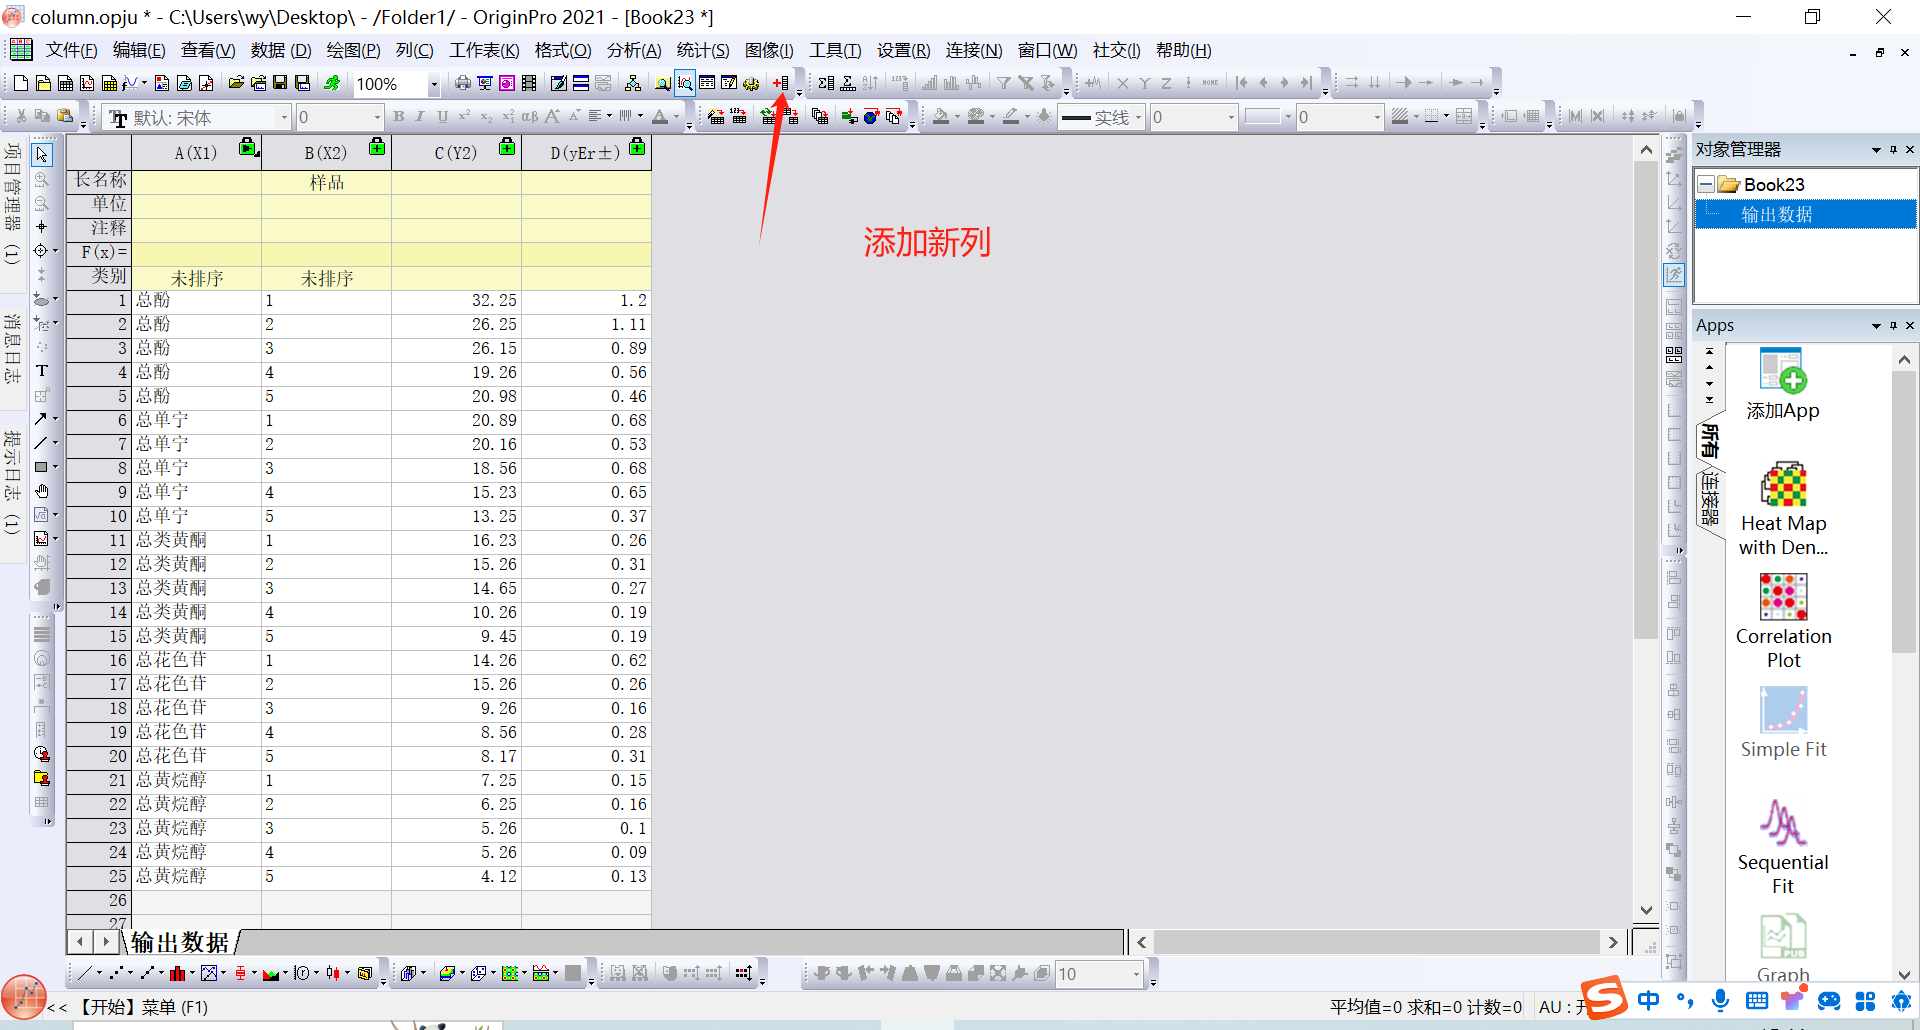Click the green running-man Recalculate icon
Image resolution: width=1920 pixels, height=1030 pixels.
click(332, 83)
